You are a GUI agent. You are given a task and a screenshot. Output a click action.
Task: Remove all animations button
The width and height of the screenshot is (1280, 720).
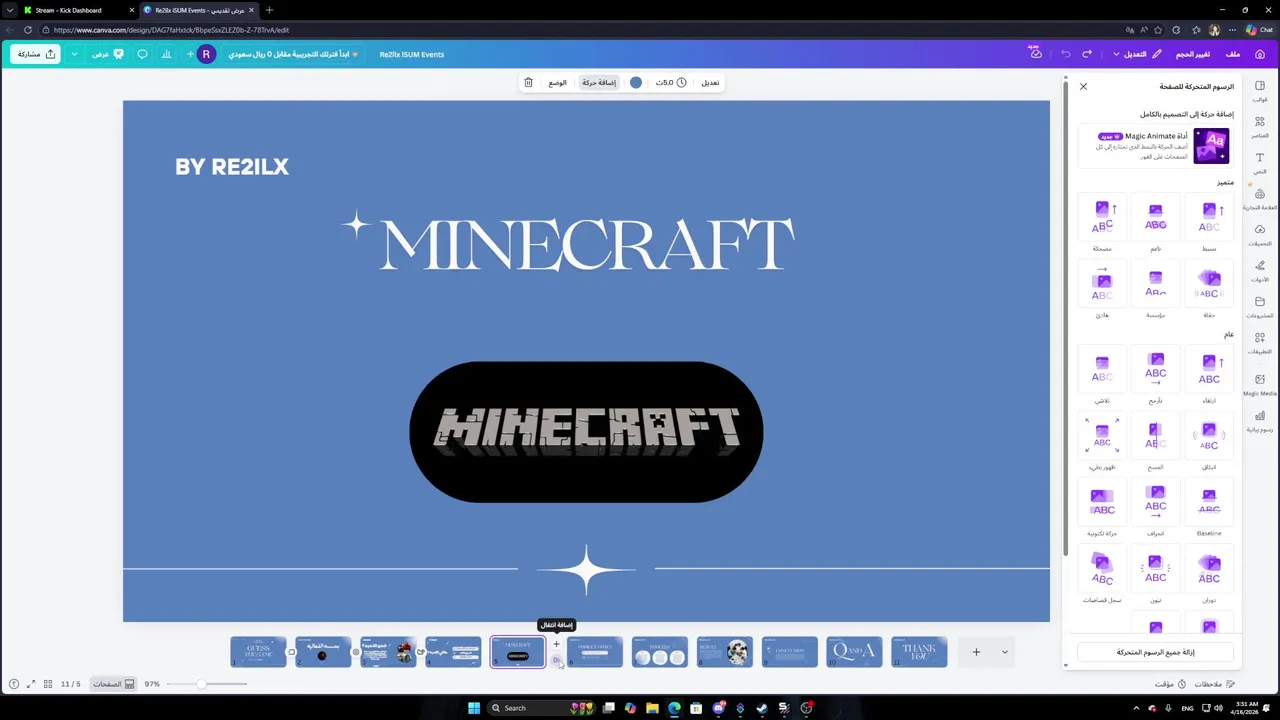tap(1156, 652)
